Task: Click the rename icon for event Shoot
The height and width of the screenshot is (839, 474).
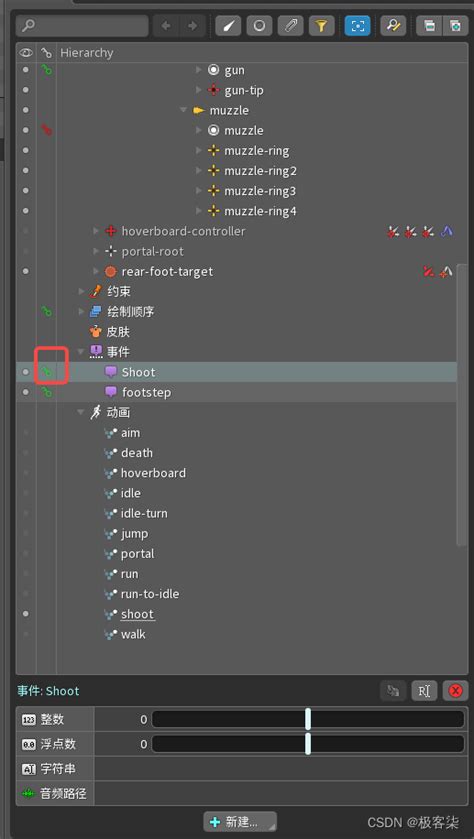Action: (424, 691)
